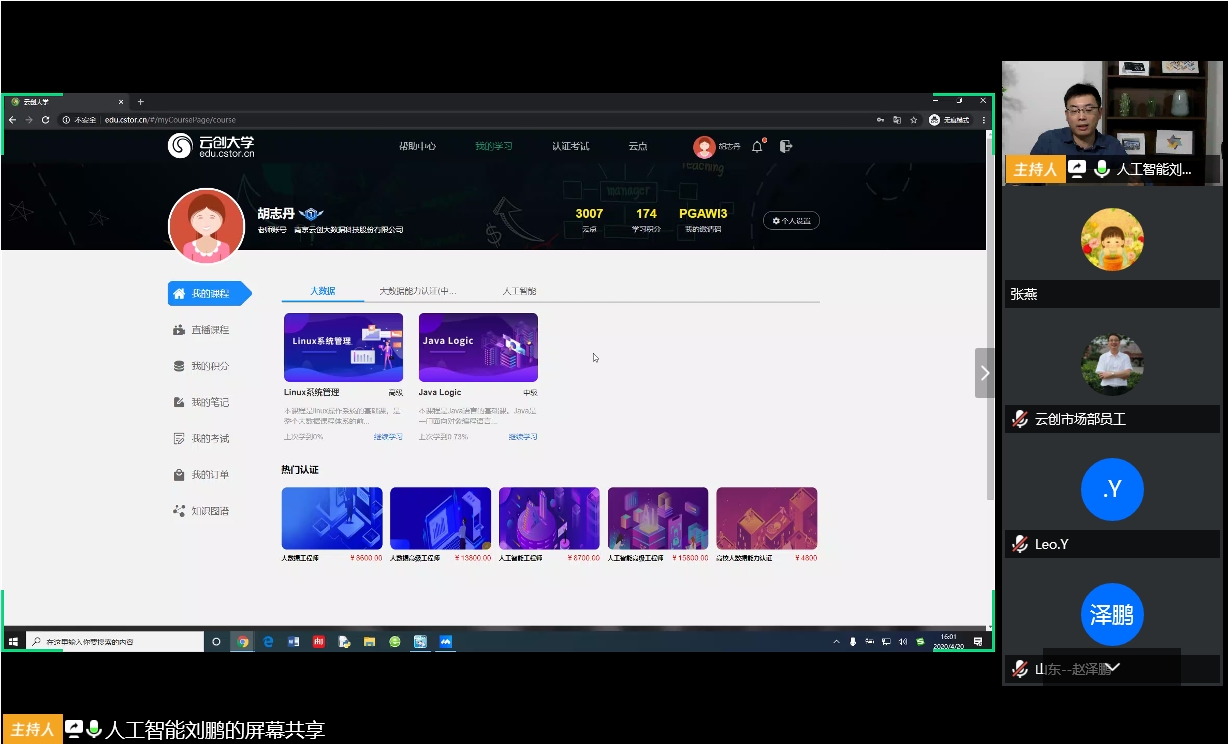Click the notification bell icon in header
Image resolution: width=1228 pixels, height=744 pixels.
click(x=757, y=146)
